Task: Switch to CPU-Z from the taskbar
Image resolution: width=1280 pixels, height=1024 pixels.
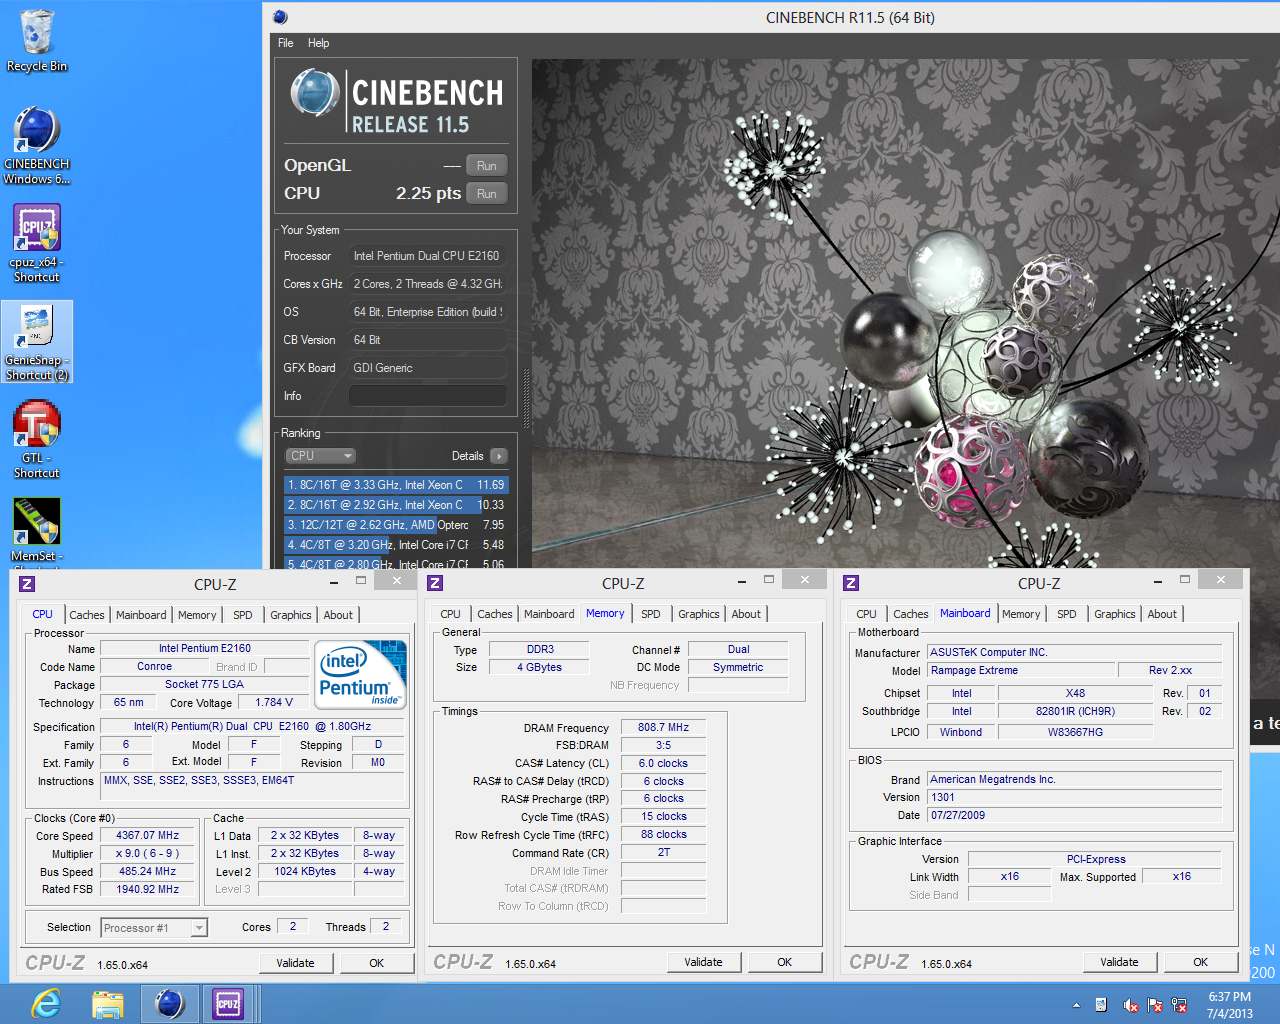Action: pos(229,1003)
